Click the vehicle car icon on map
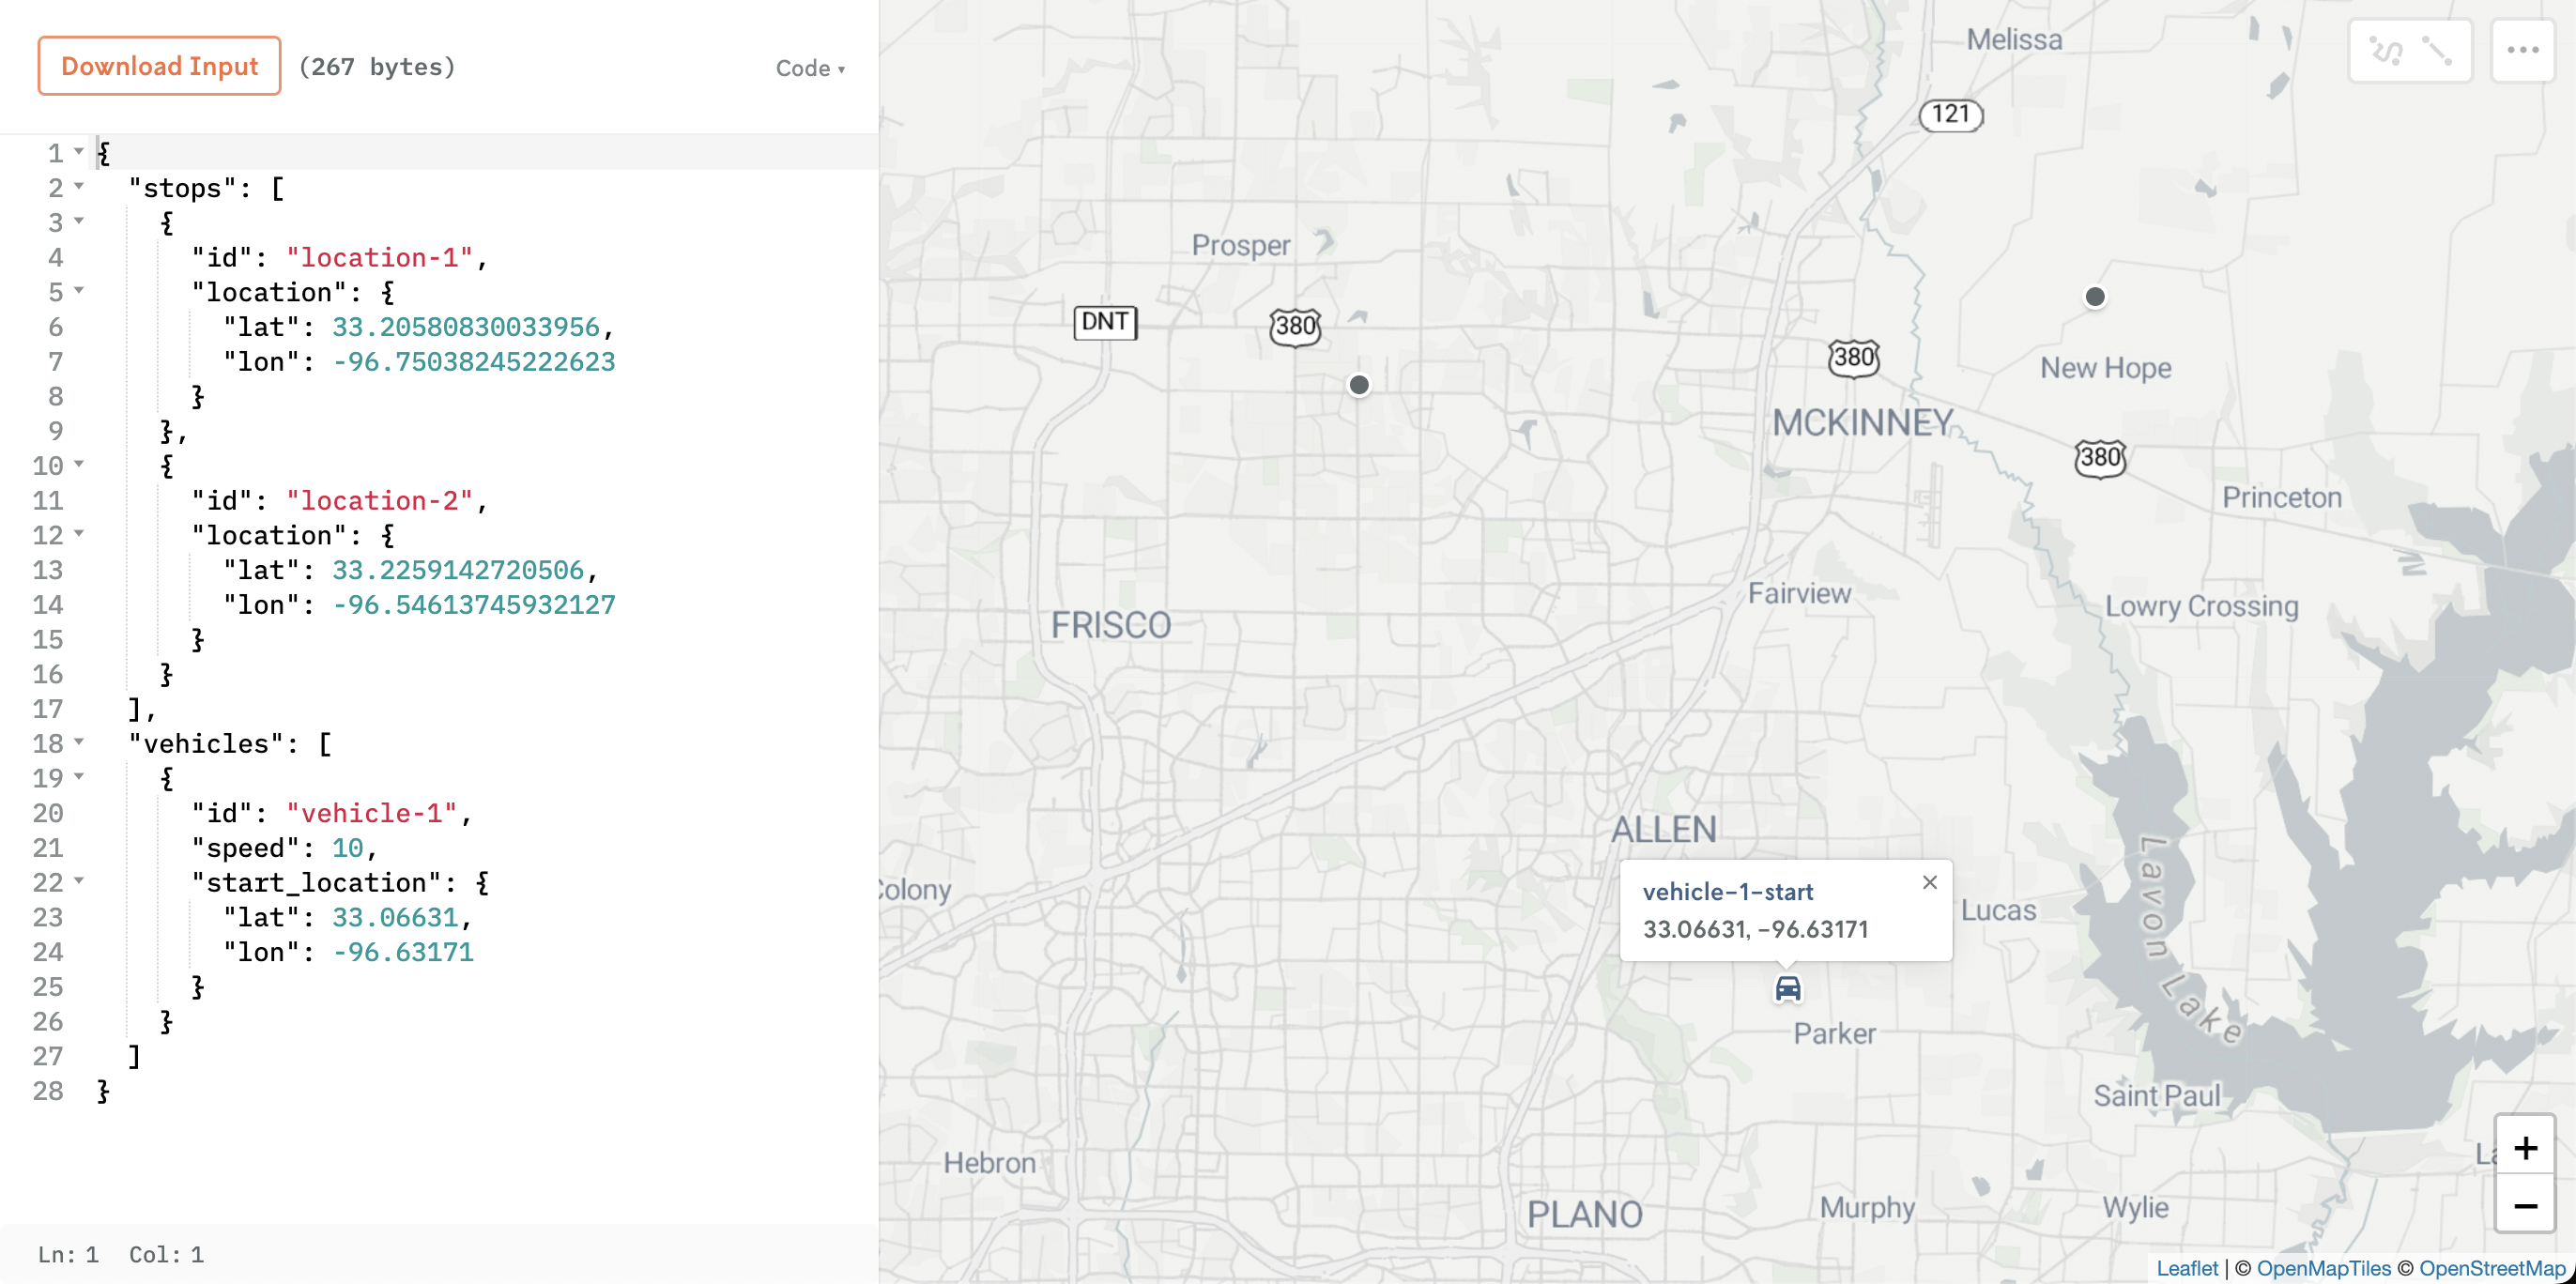Image resolution: width=2576 pixels, height=1284 pixels. [x=1787, y=988]
